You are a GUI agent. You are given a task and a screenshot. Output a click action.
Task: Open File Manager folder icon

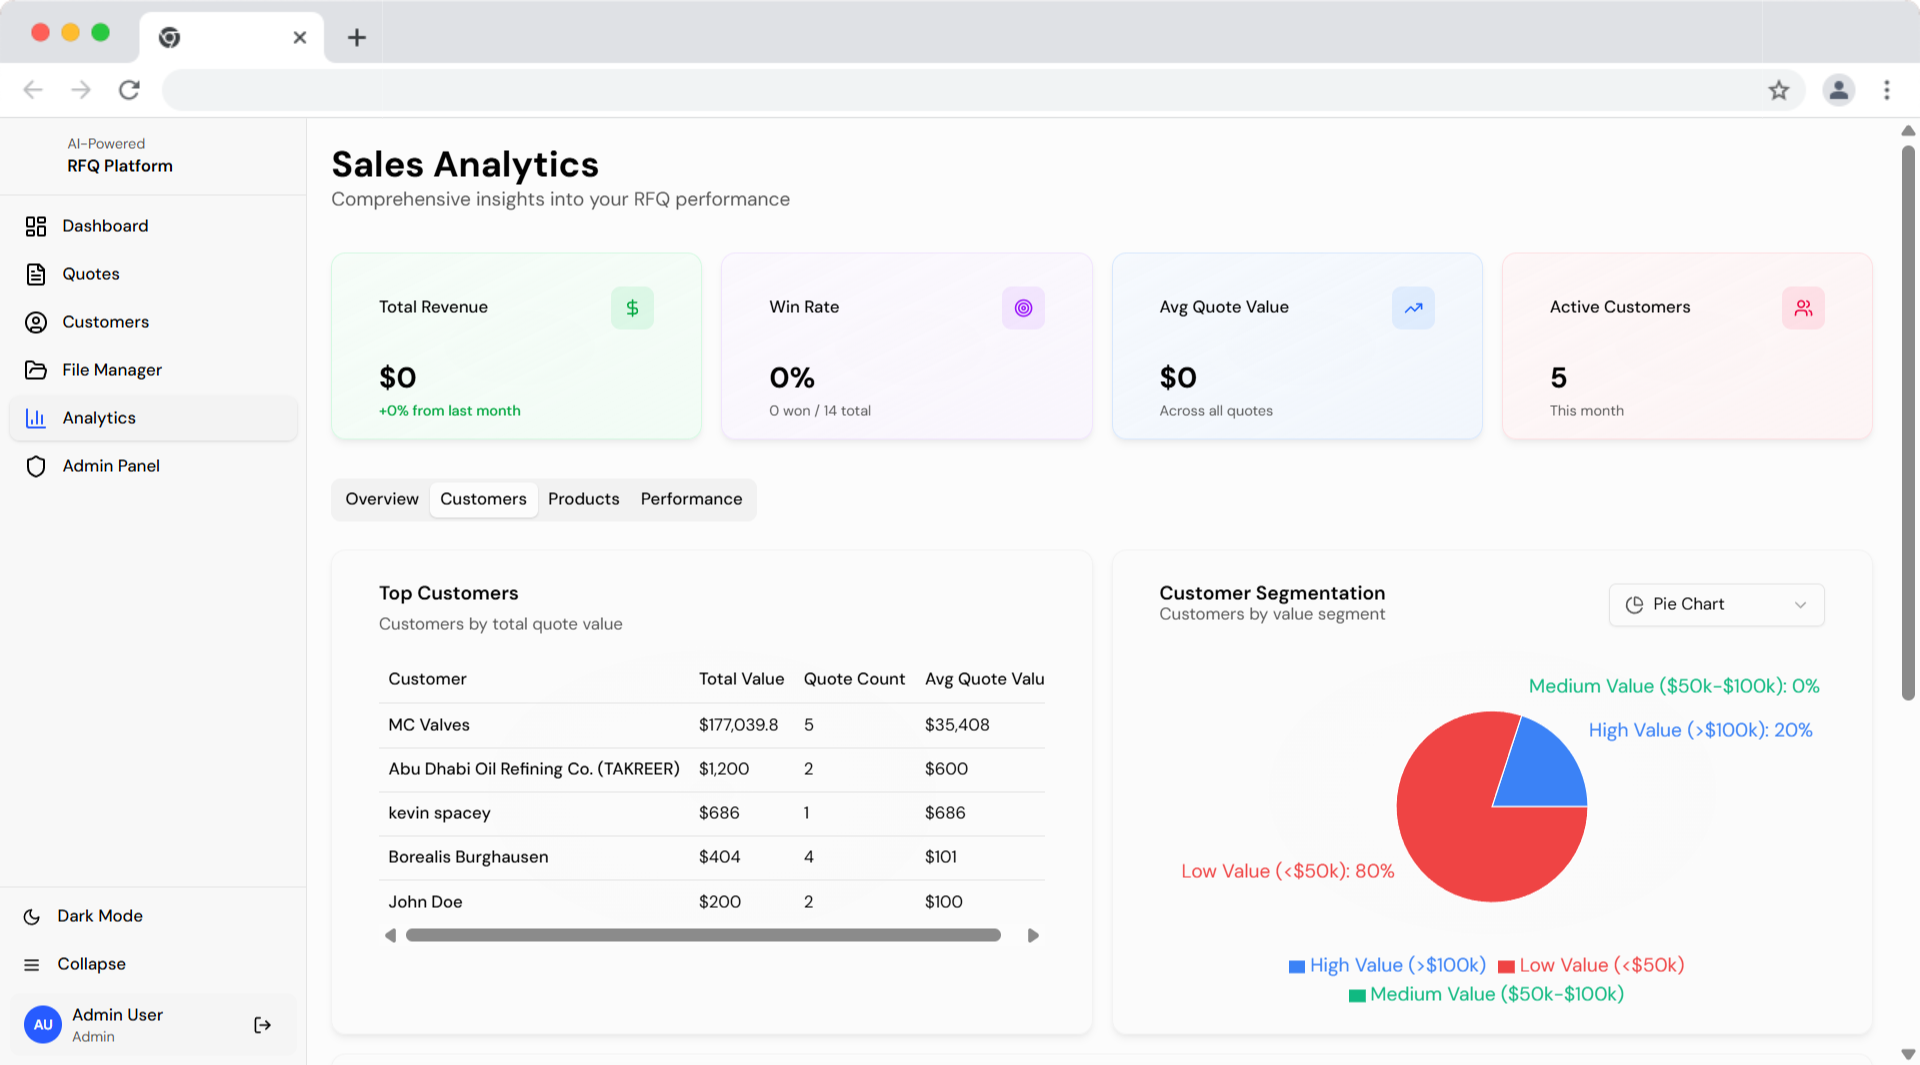click(36, 370)
